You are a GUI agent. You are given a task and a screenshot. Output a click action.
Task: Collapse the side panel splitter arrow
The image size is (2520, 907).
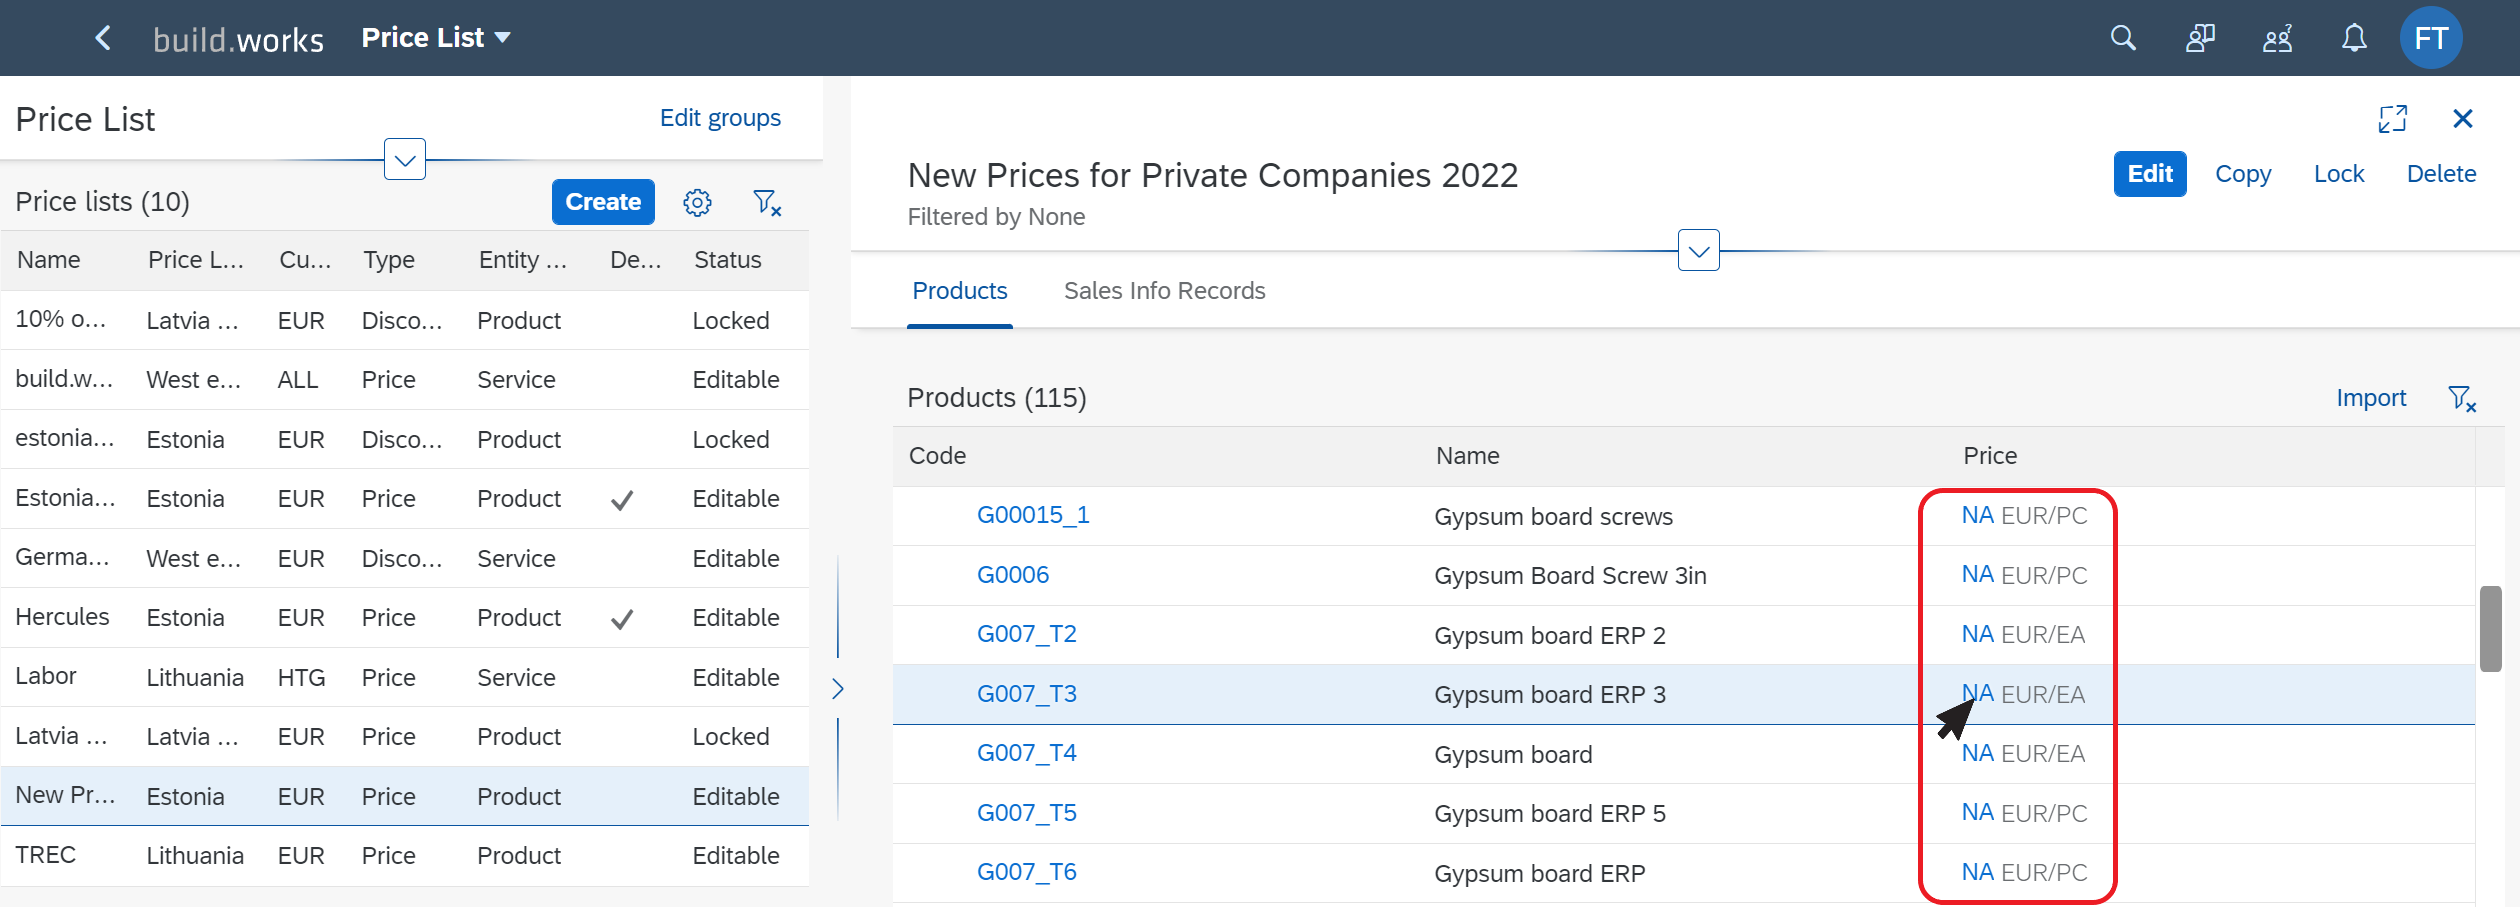838,688
